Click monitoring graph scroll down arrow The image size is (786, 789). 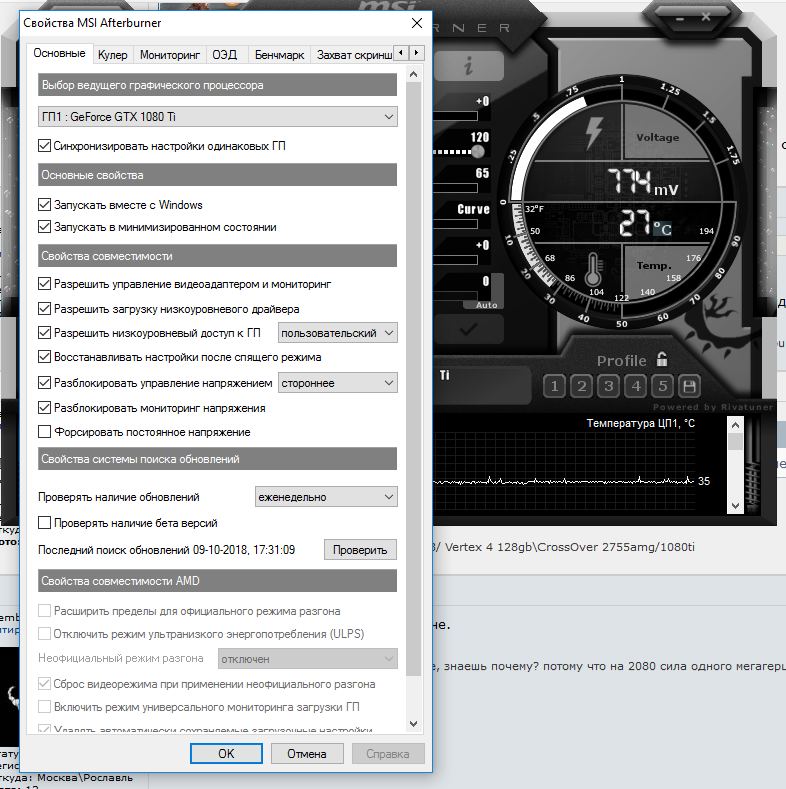pos(735,506)
